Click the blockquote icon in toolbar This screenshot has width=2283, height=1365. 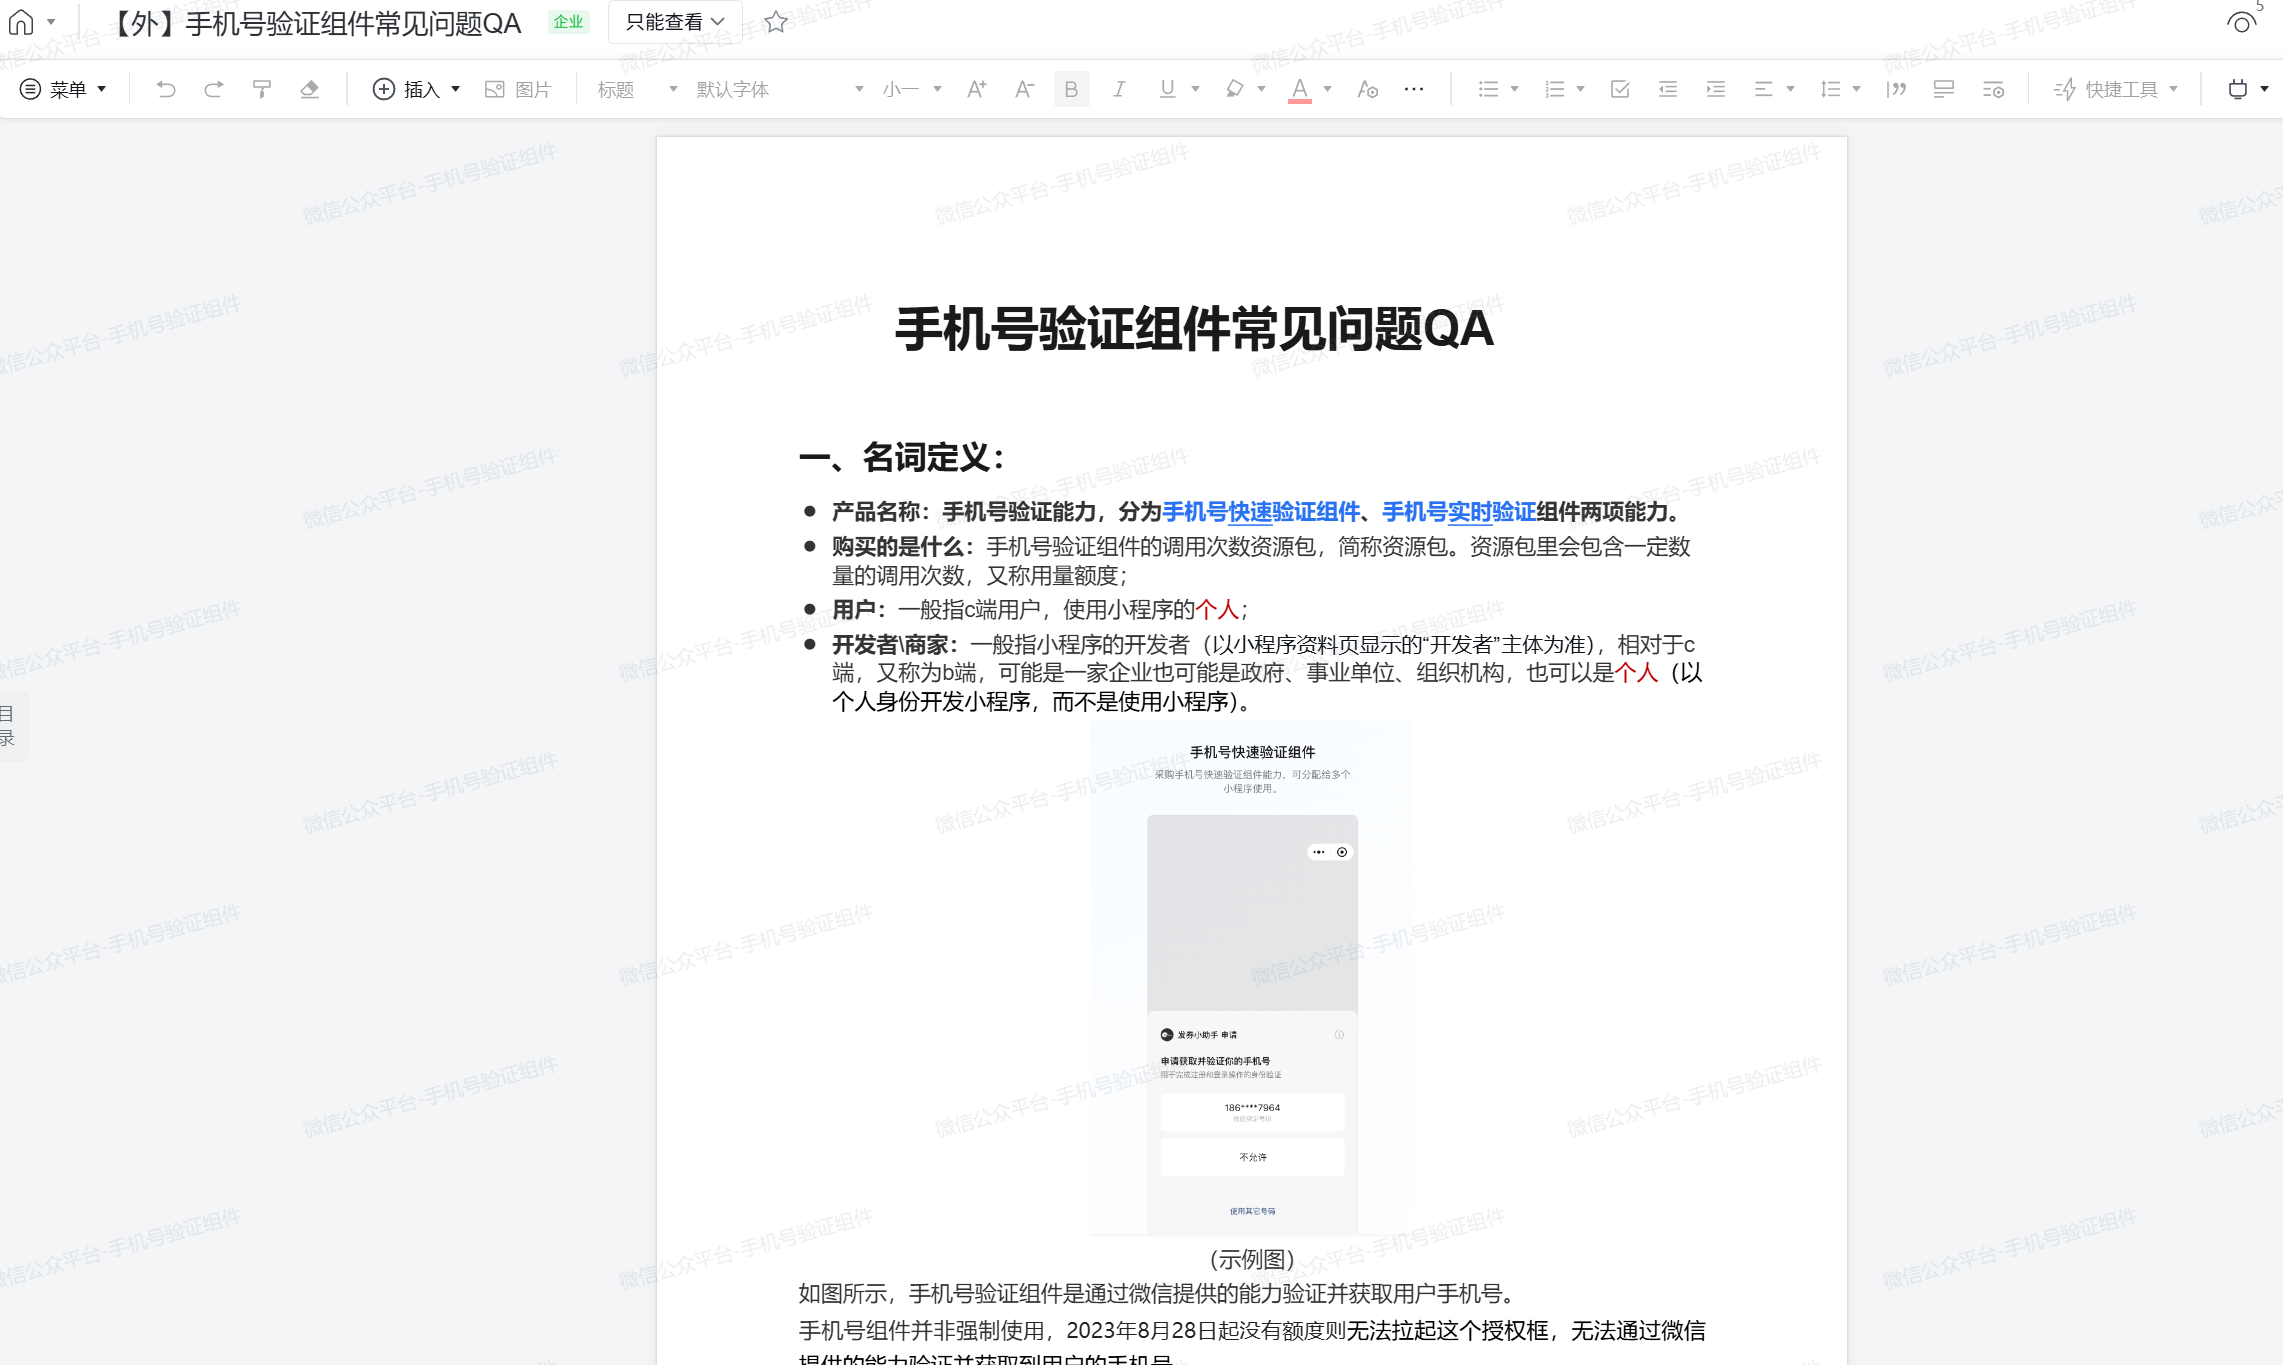pos(1896,90)
